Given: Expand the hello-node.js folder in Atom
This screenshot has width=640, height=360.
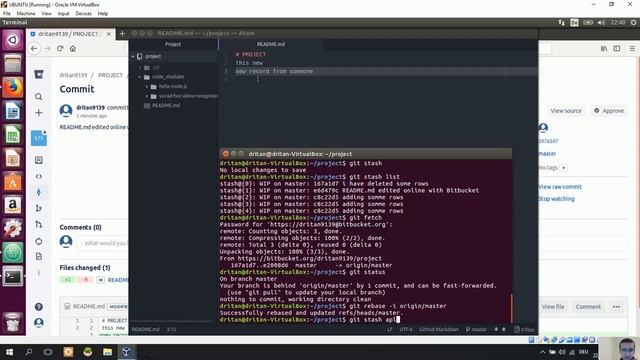Looking at the screenshot, I should (x=147, y=87).
